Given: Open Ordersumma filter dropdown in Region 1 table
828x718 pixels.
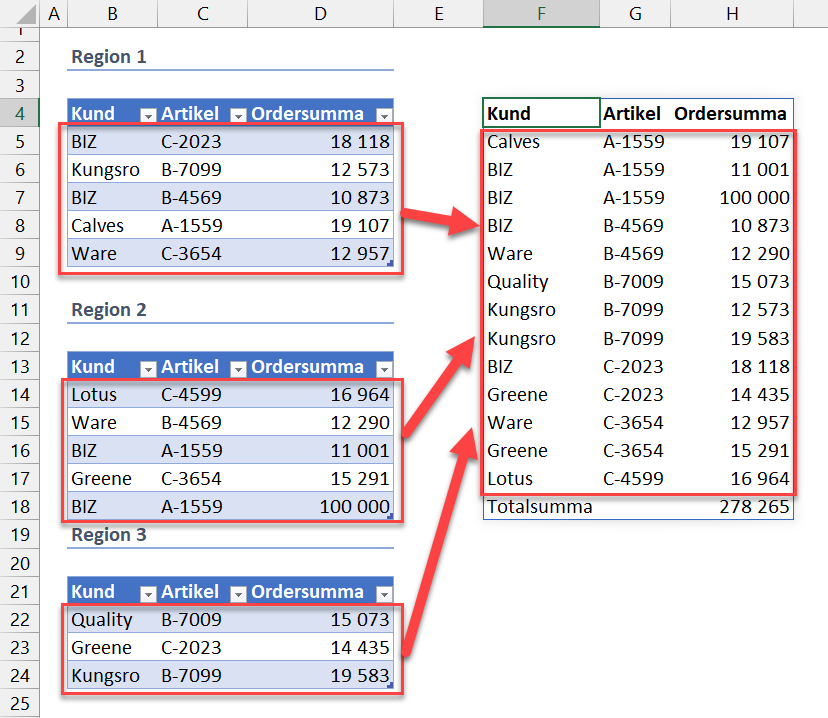Looking at the screenshot, I should [x=383, y=115].
